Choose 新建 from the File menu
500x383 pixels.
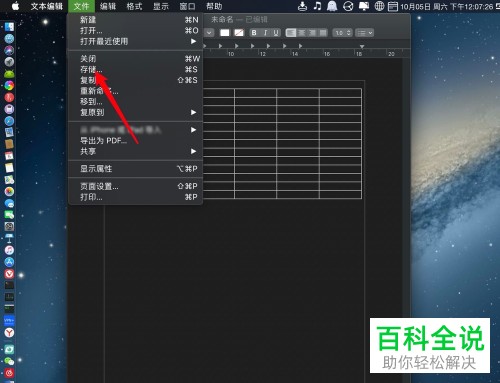tap(135, 20)
